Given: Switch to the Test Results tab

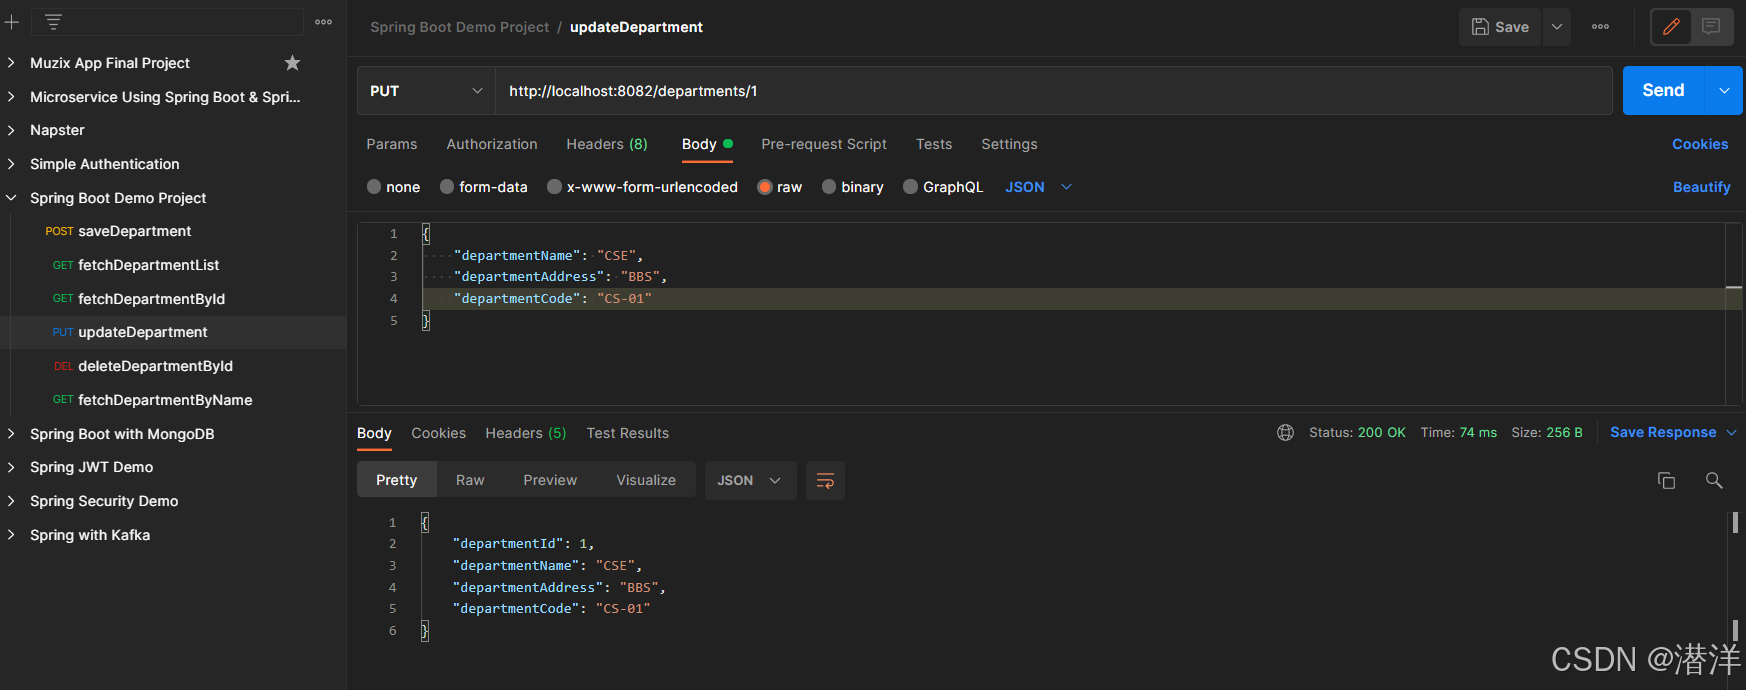Looking at the screenshot, I should coord(628,433).
